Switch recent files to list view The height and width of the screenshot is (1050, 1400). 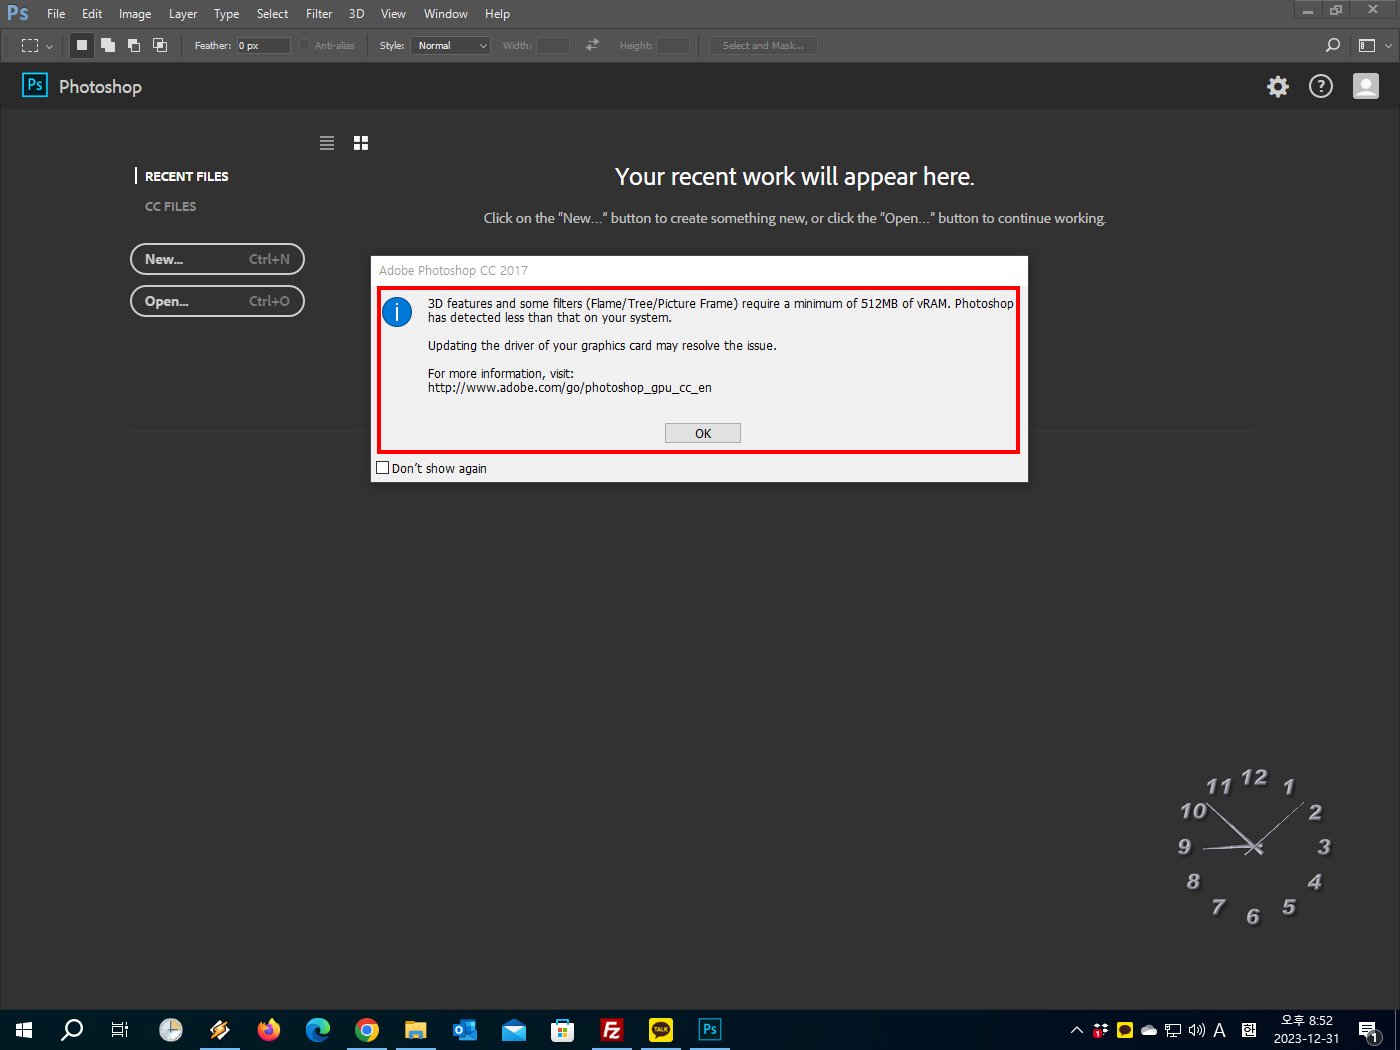pyautogui.click(x=327, y=143)
